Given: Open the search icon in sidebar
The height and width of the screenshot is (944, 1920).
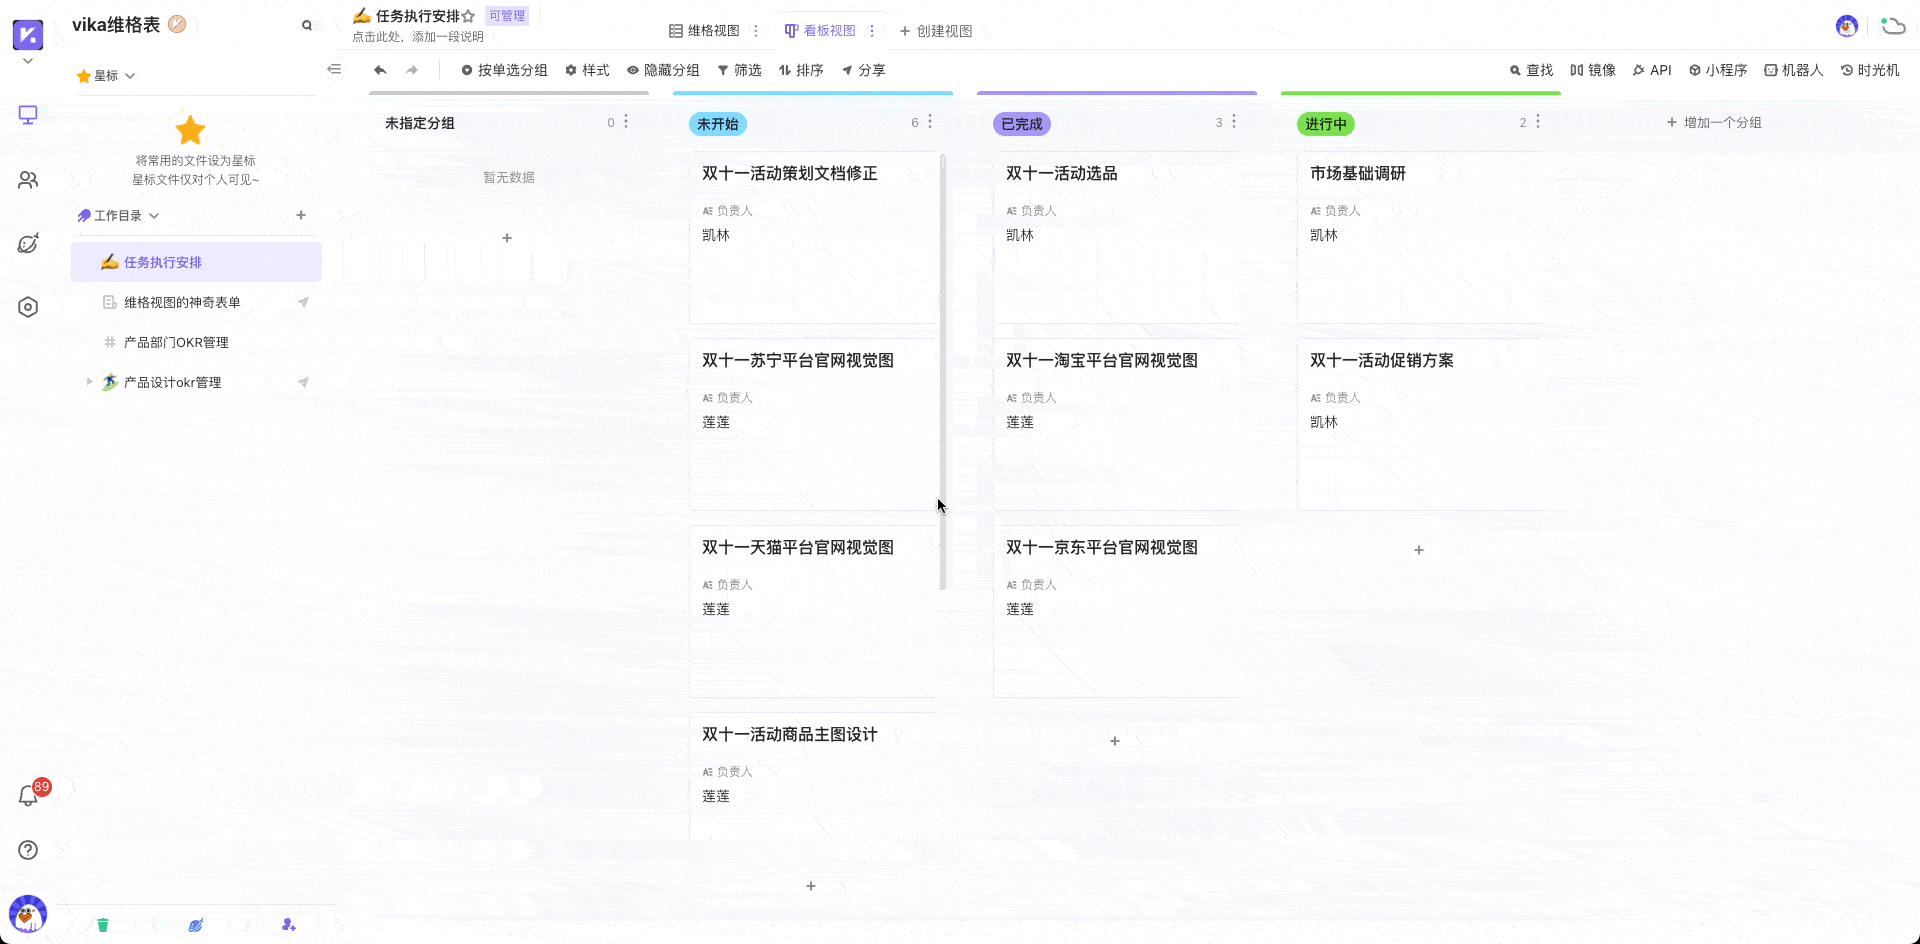Looking at the screenshot, I should click(307, 26).
